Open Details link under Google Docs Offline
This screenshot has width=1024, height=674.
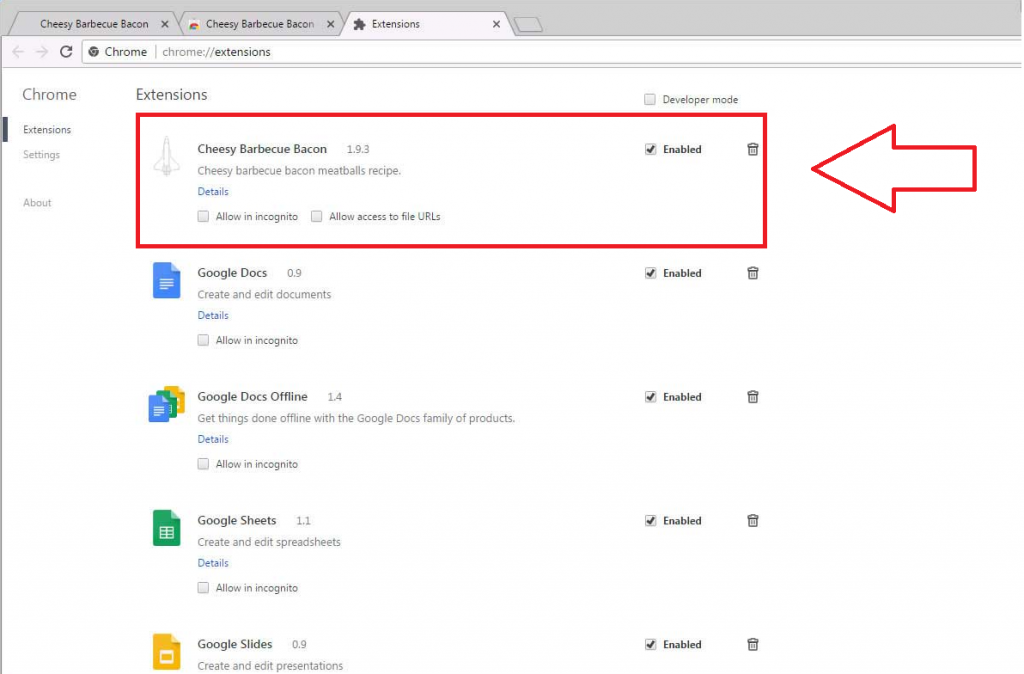[213, 439]
